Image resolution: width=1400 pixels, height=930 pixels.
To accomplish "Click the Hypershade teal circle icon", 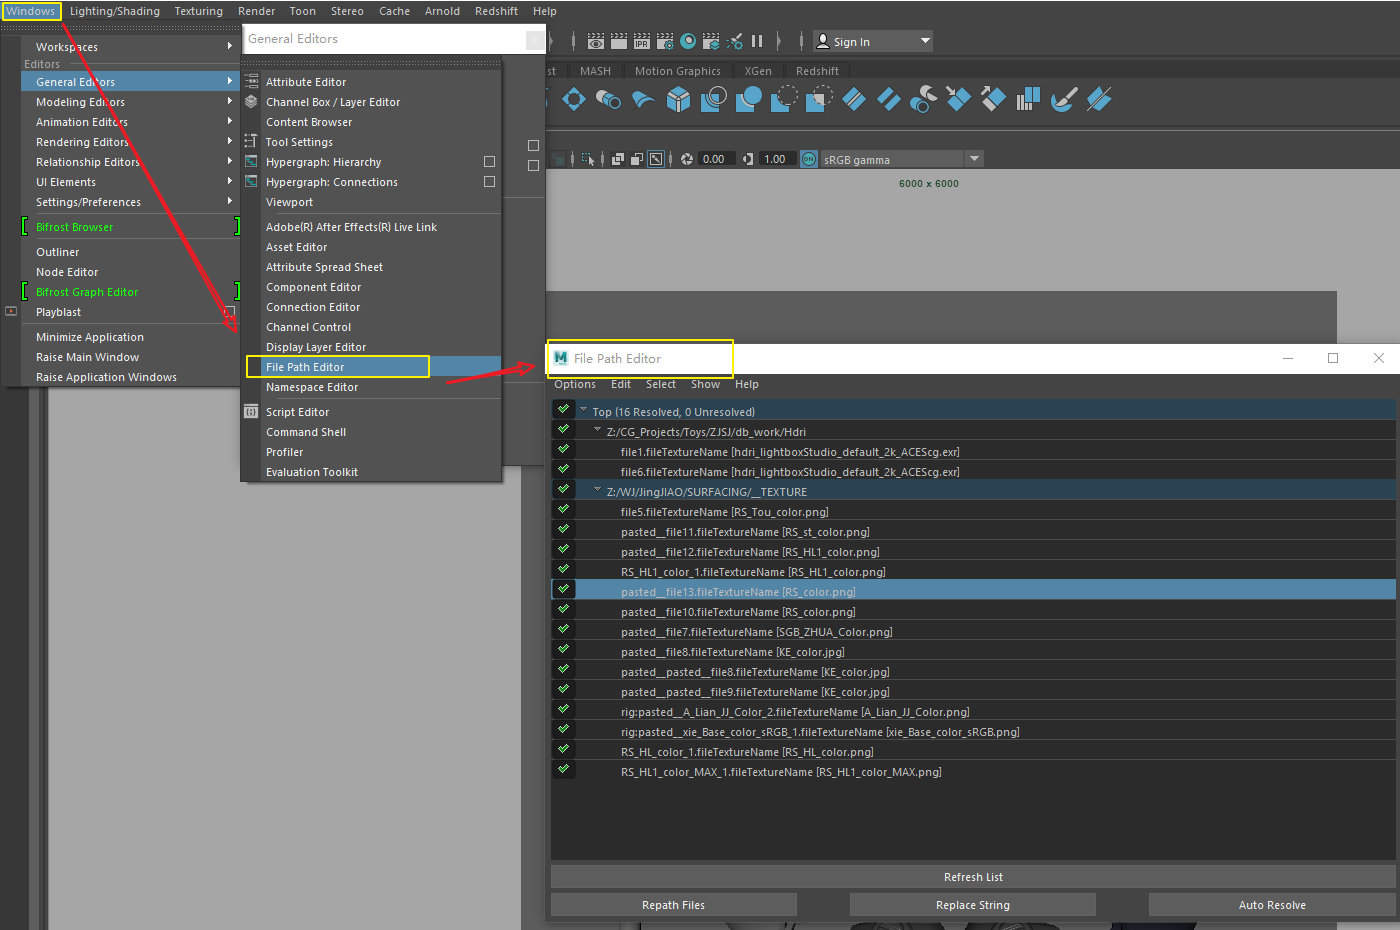I will pyautogui.click(x=688, y=41).
